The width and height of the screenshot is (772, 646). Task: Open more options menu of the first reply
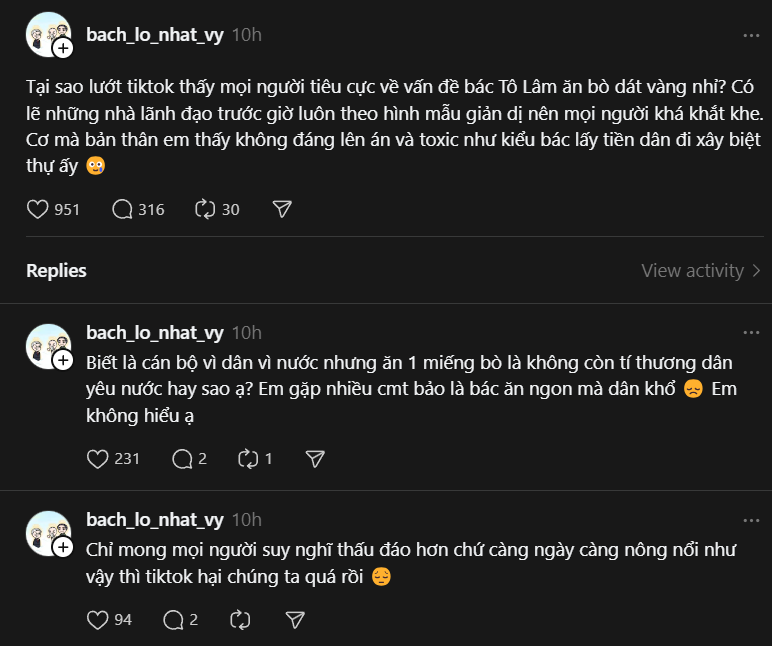pos(750,333)
